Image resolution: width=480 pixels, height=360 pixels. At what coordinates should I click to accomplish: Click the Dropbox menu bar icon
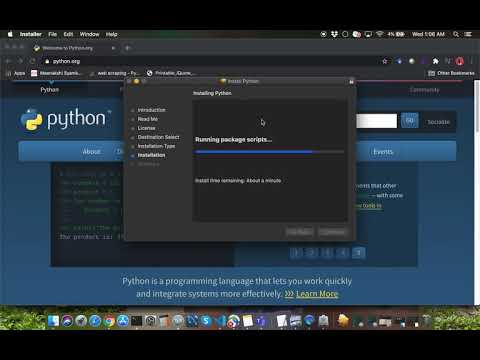(x=334, y=34)
